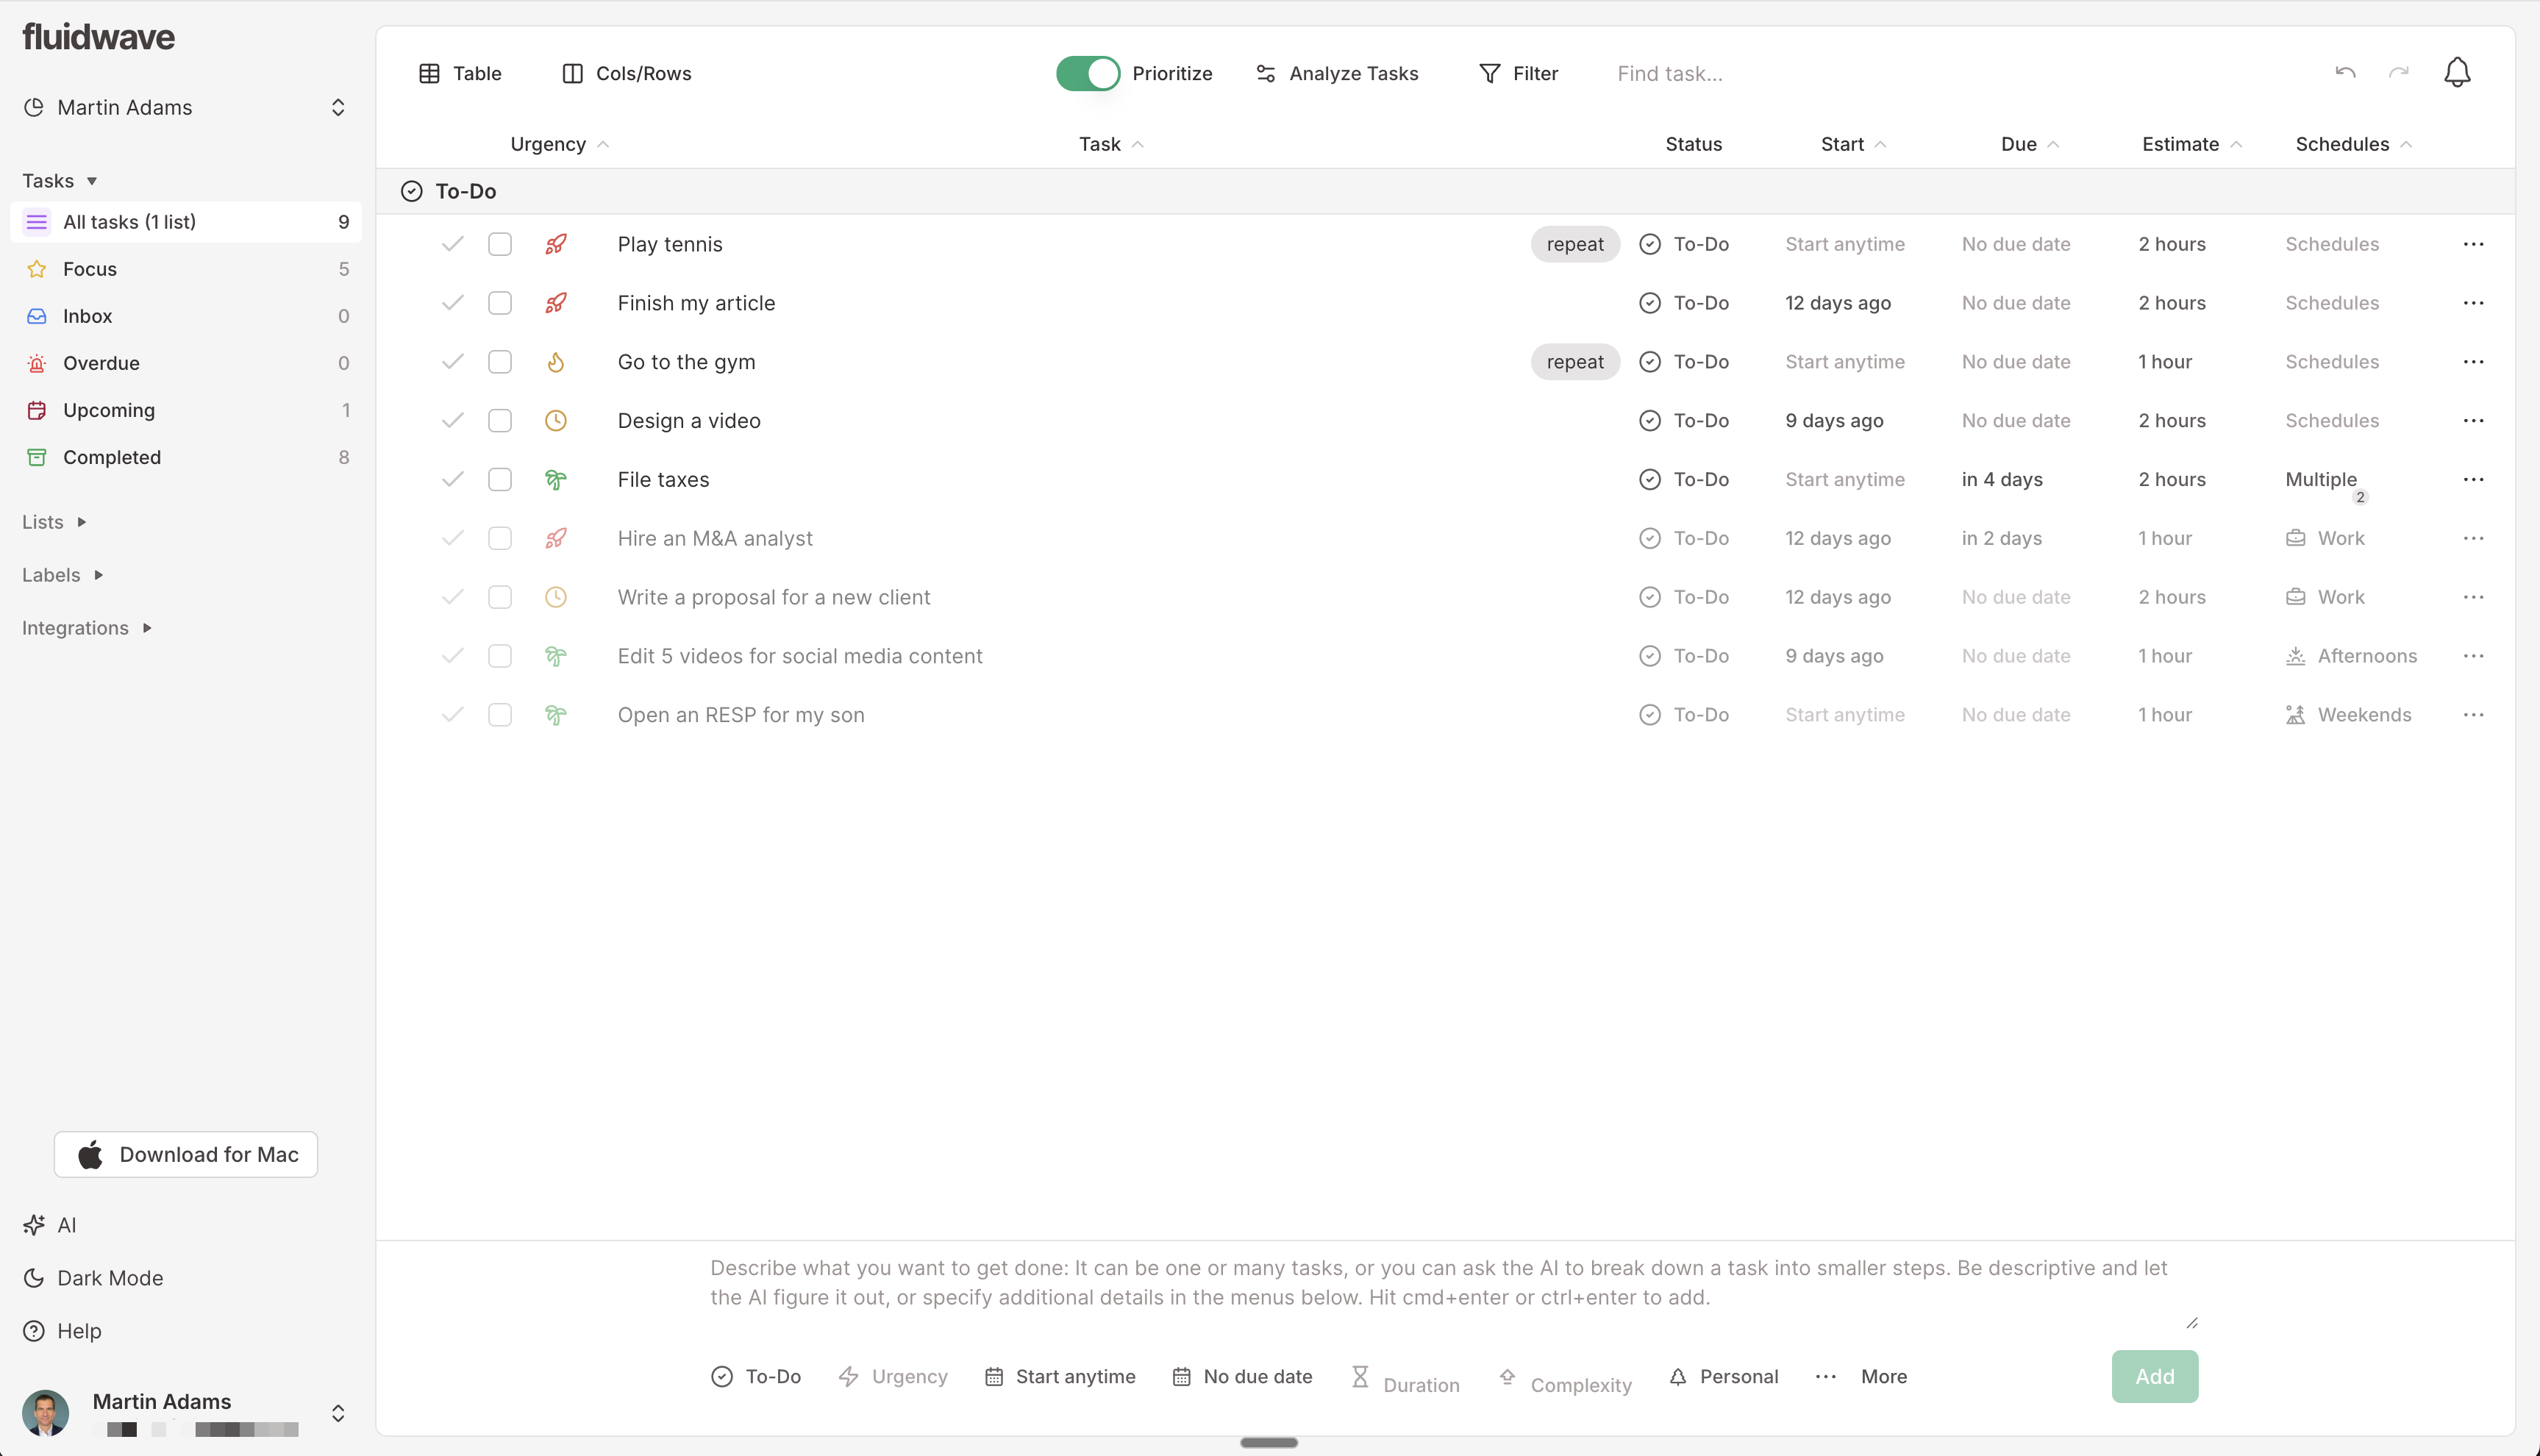
Task: Open more options for File taxes row
Action: pyautogui.click(x=2473, y=480)
